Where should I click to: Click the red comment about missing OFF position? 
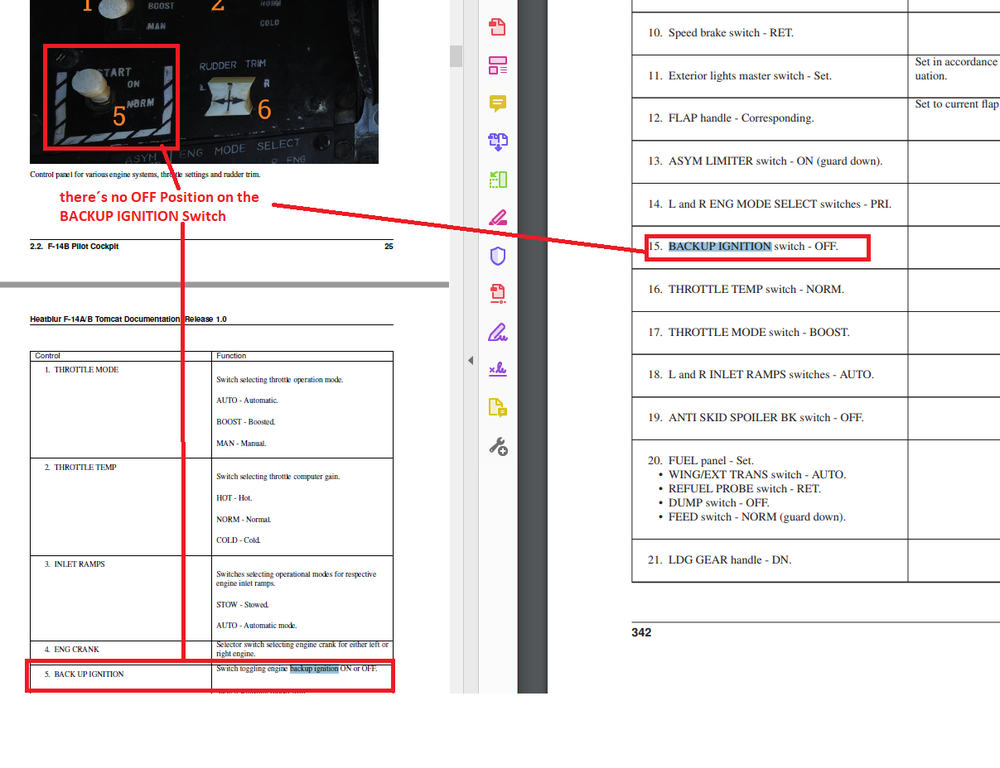click(x=159, y=206)
